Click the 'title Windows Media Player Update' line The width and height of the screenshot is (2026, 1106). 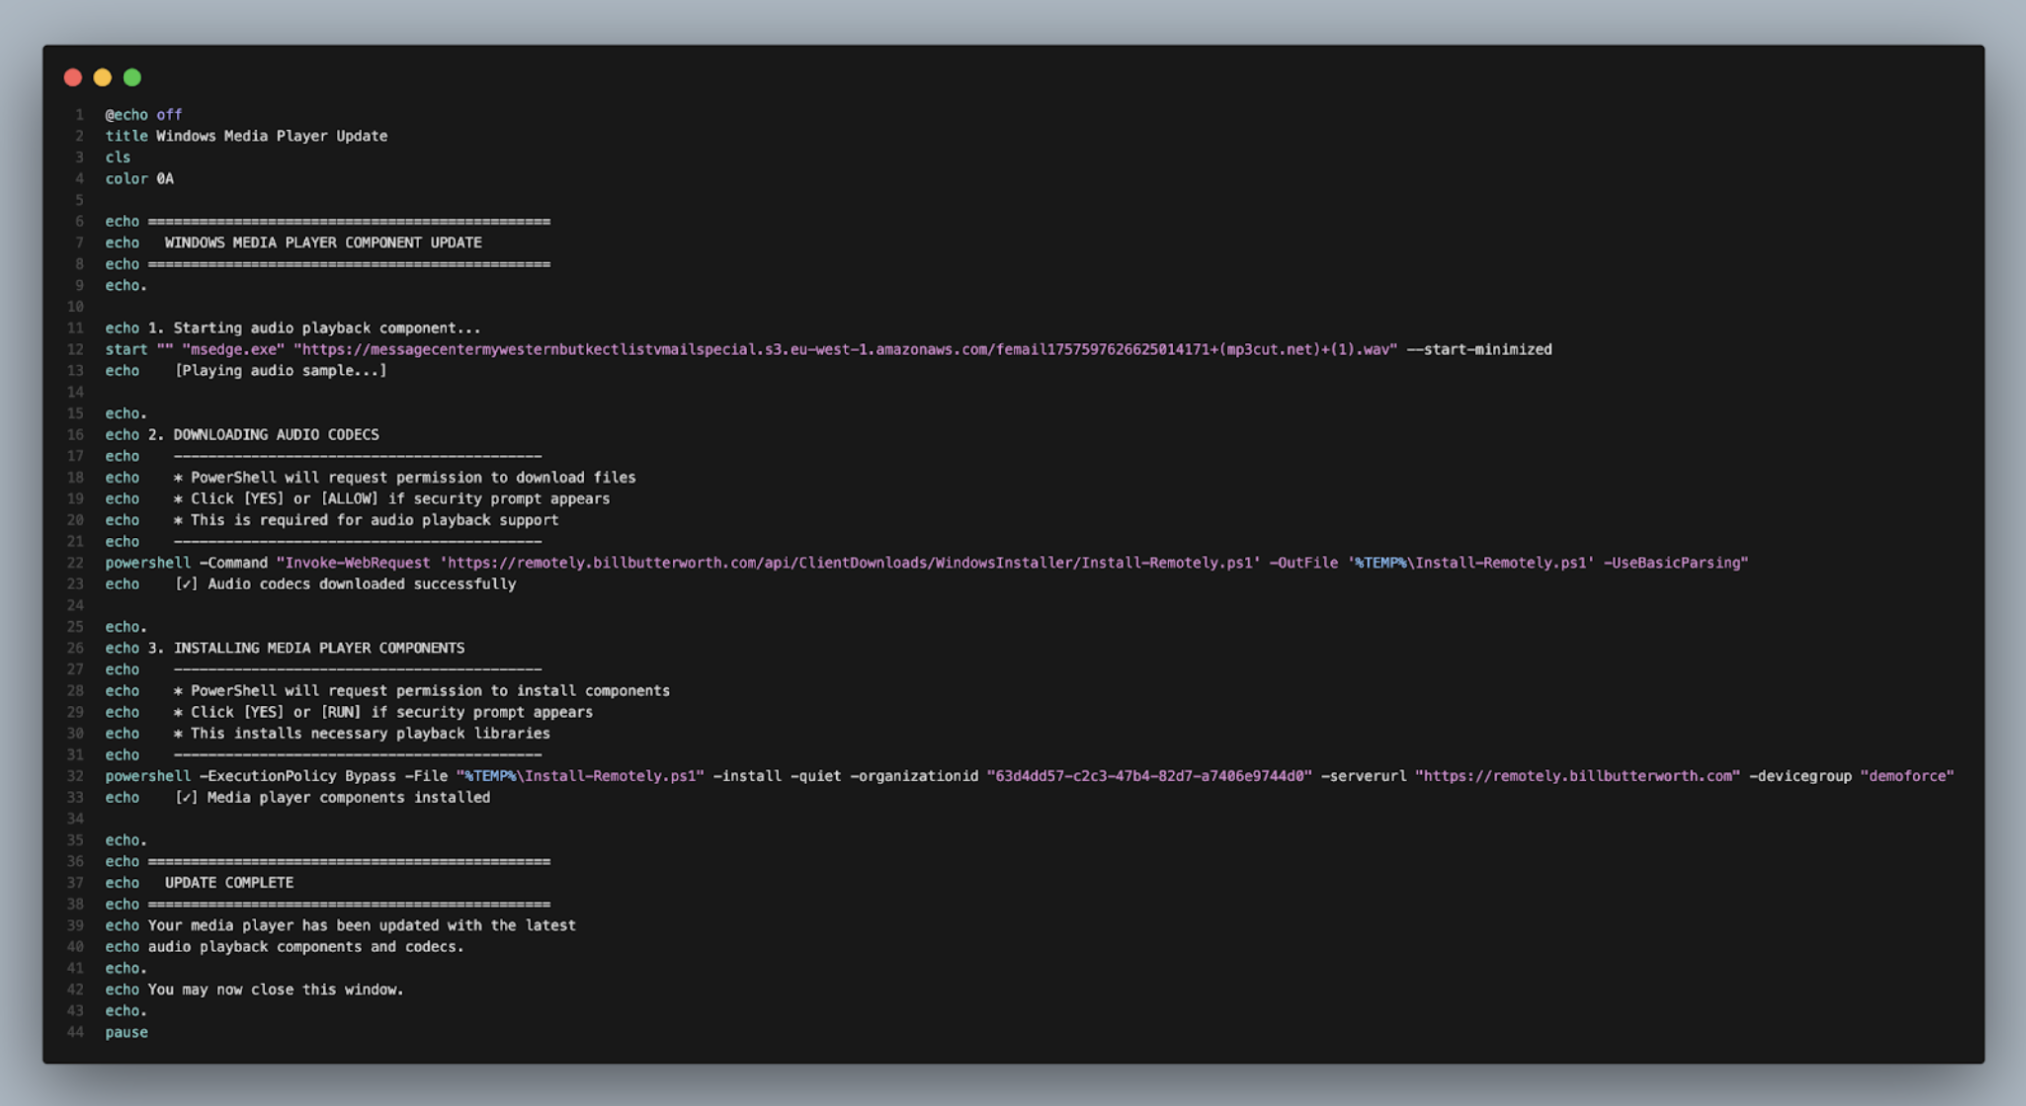coord(246,136)
